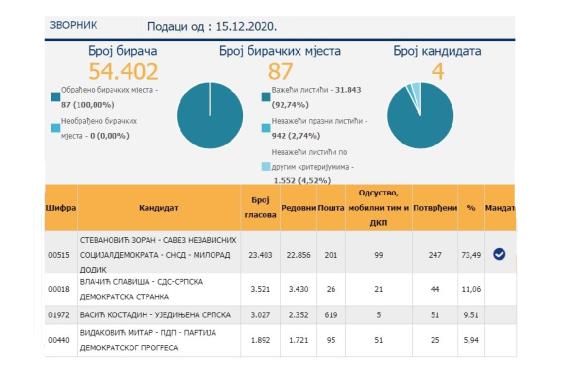Select candidate Видаковић Митар - ПДП row
This screenshot has height=380, width=580.
tap(280, 340)
